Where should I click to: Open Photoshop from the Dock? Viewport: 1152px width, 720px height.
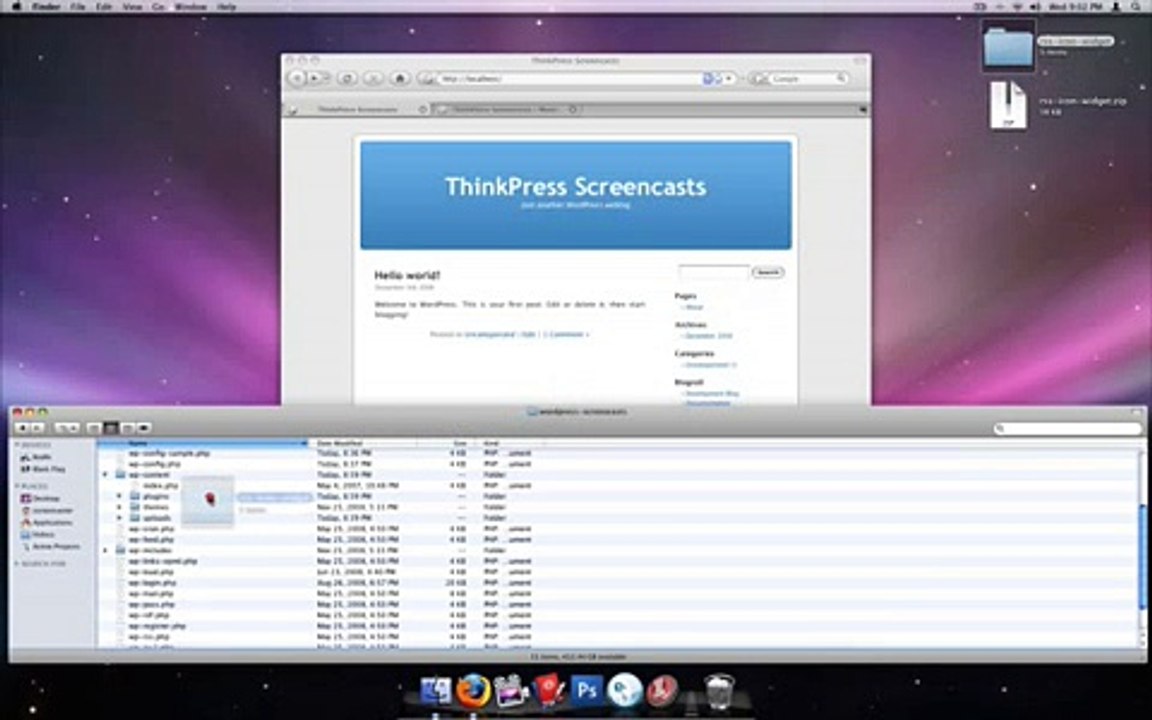point(587,691)
